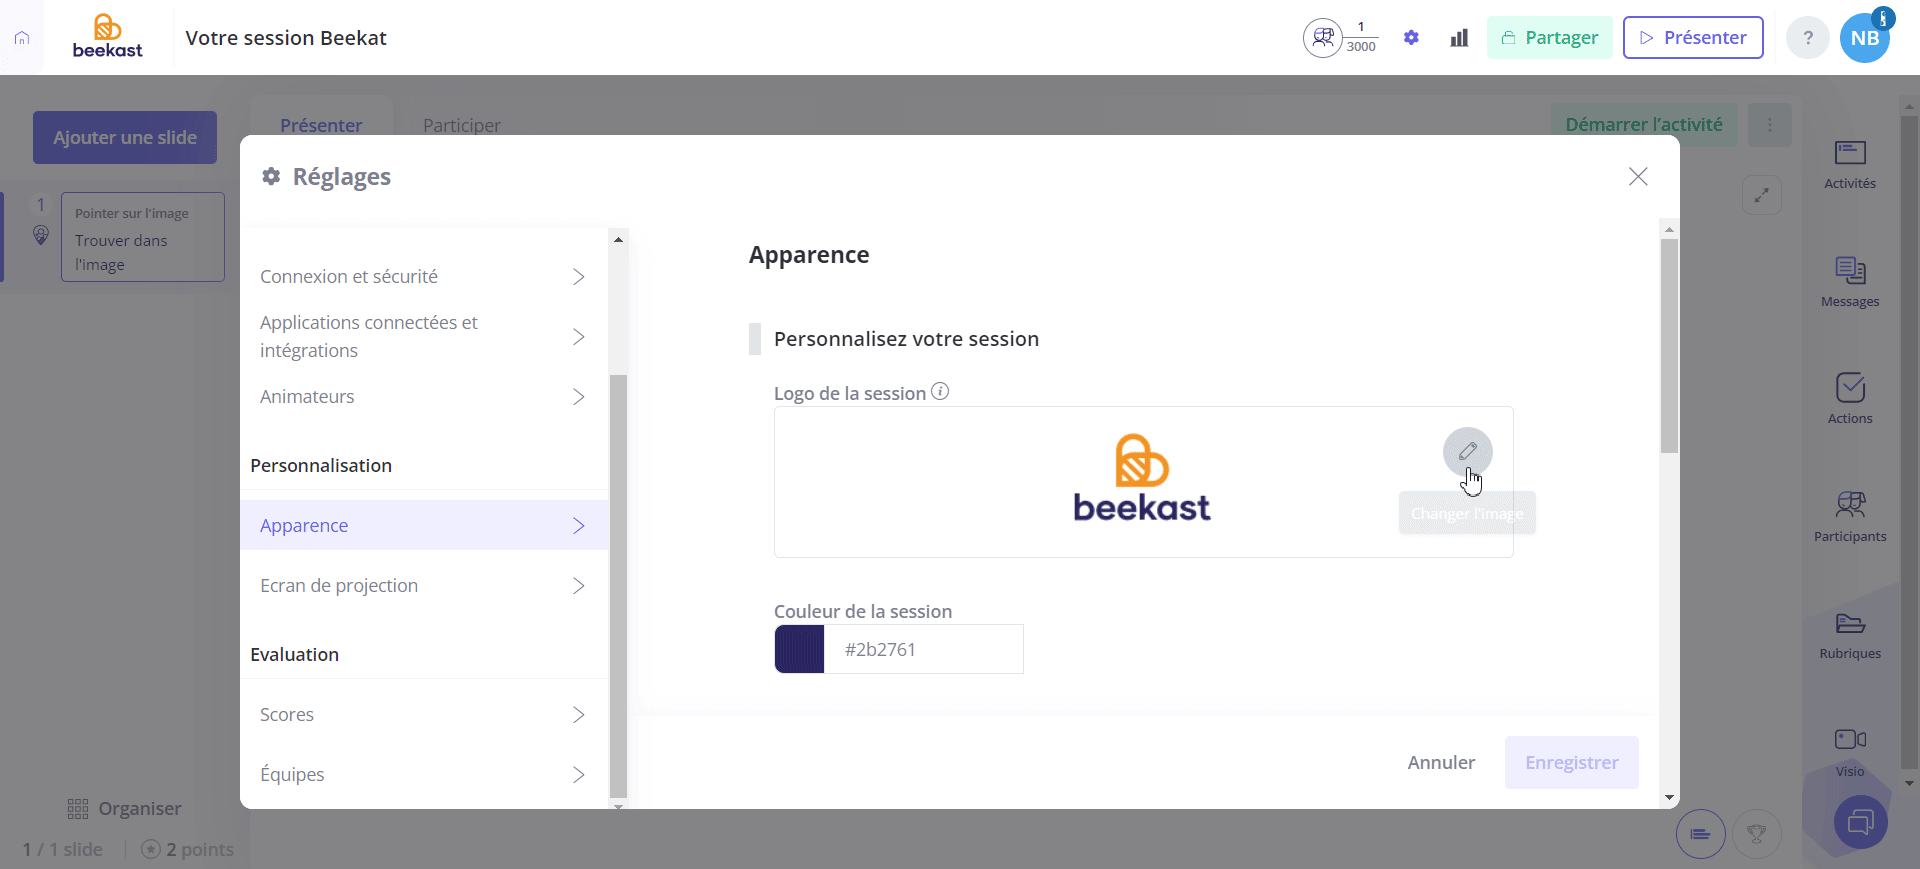
Task: Click Ajouter une slide button
Action: [x=125, y=138]
